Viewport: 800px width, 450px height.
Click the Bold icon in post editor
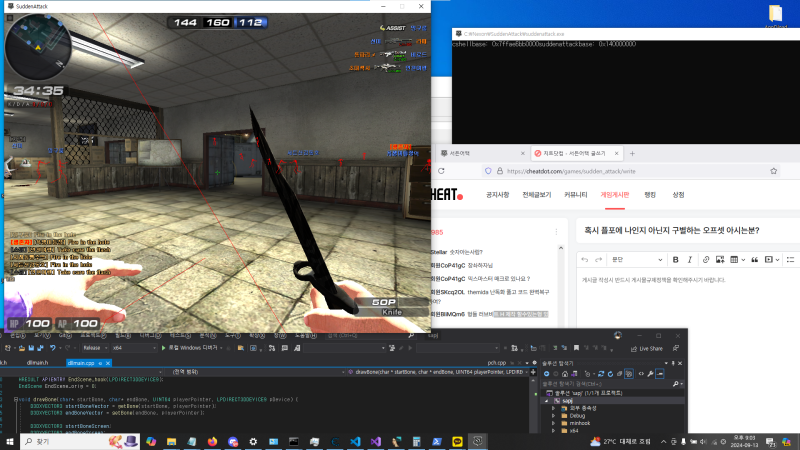click(x=676, y=259)
